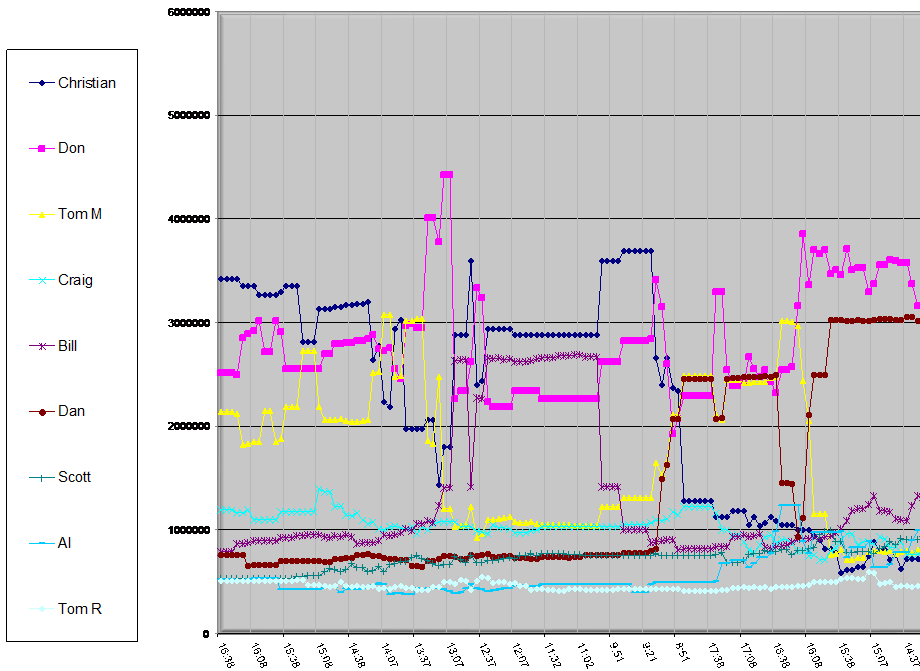920x671 pixels.
Task: Click the 15:08 x-axis label
Action: click(324, 655)
